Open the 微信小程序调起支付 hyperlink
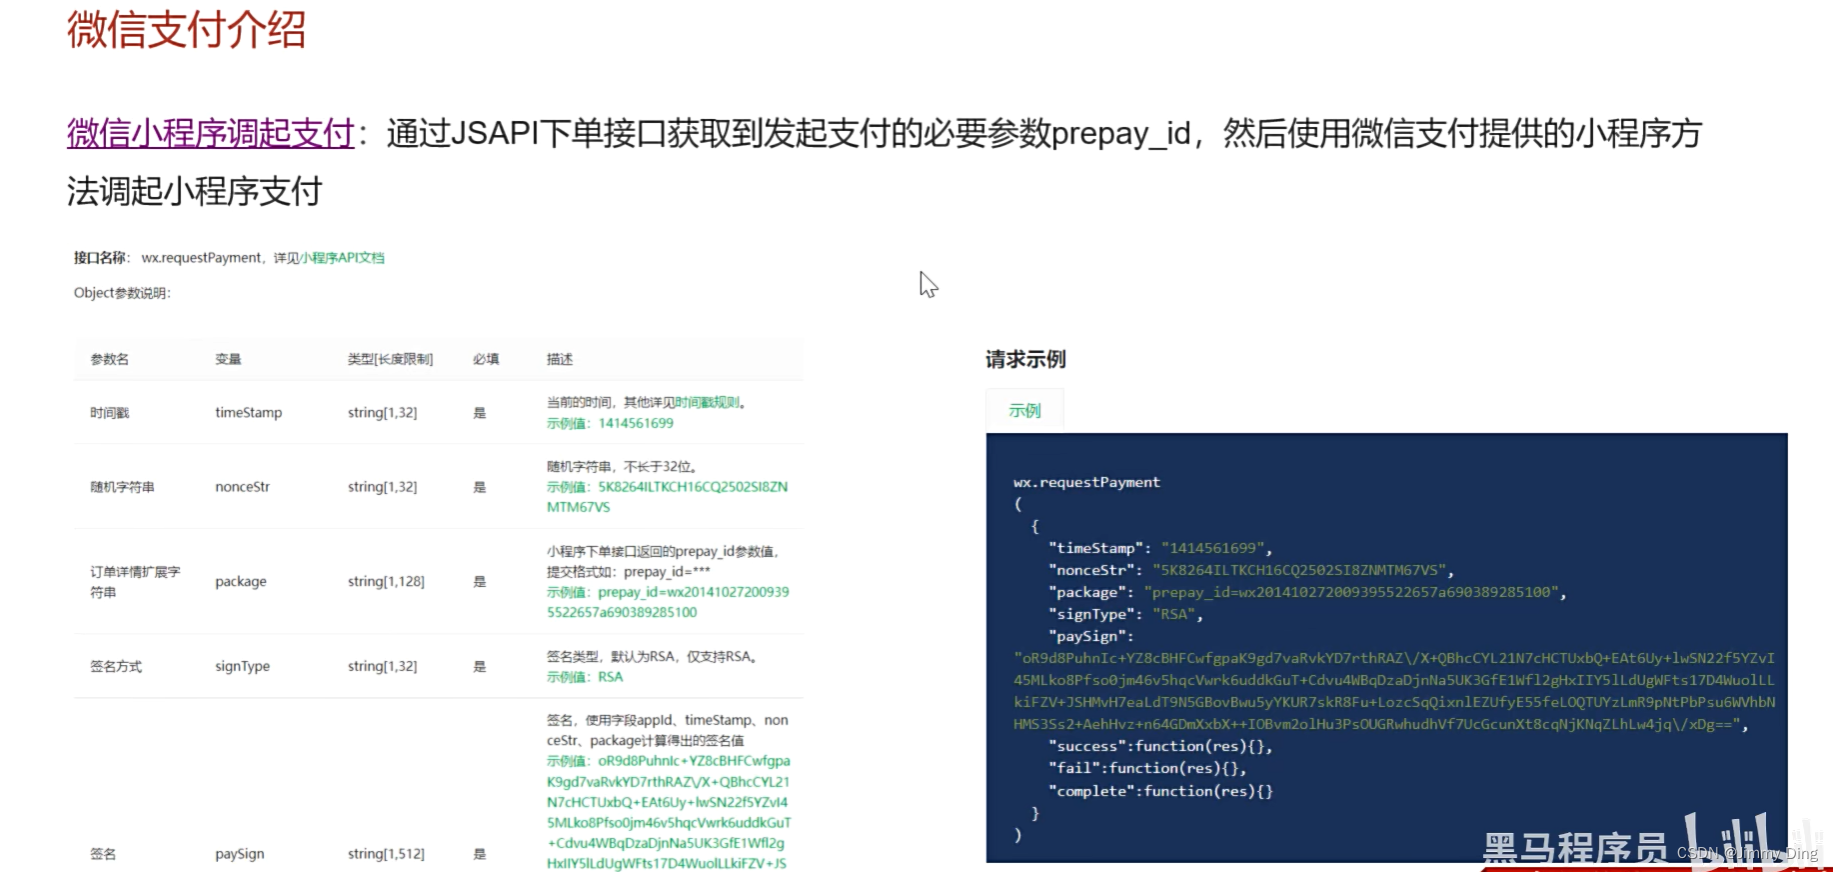Image resolution: width=1833 pixels, height=872 pixels. pyautogui.click(x=211, y=133)
